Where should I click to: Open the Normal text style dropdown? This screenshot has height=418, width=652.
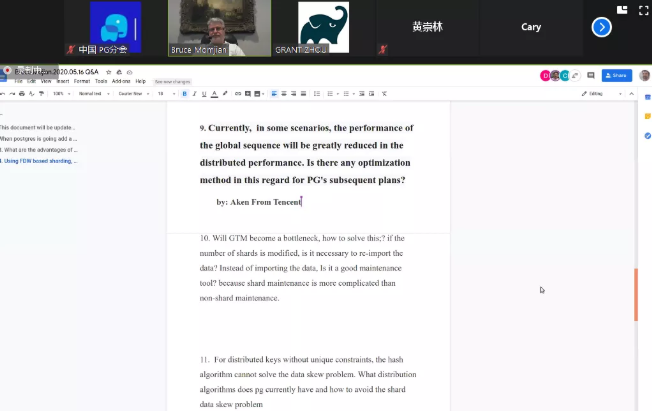coord(91,93)
